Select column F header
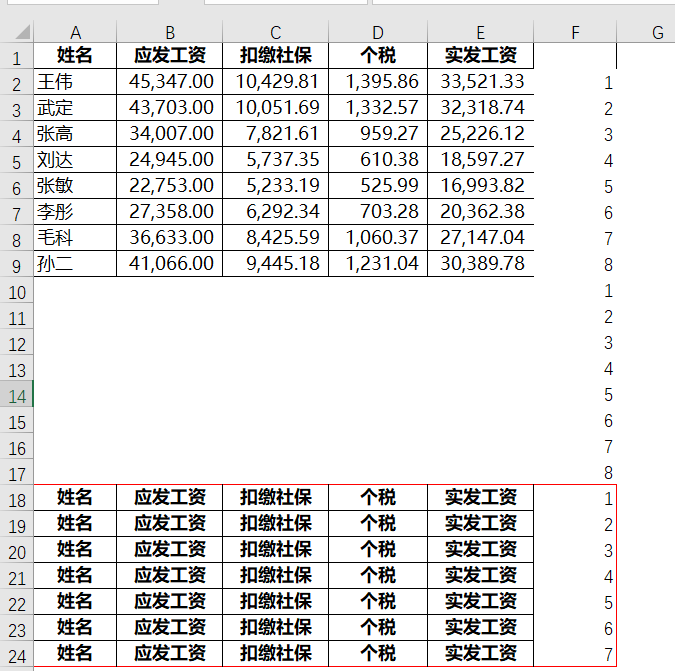675x671 pixels. [x=575, y=32]
